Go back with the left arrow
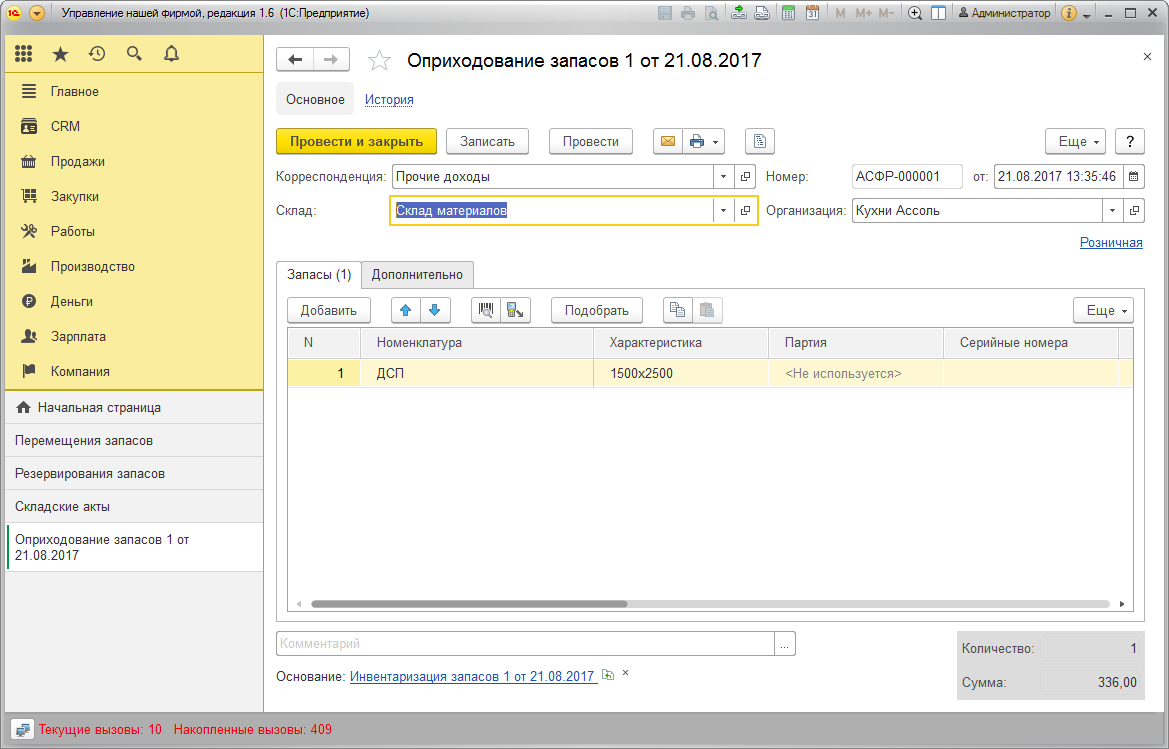 pyautogui.click(x=295, y=60)
